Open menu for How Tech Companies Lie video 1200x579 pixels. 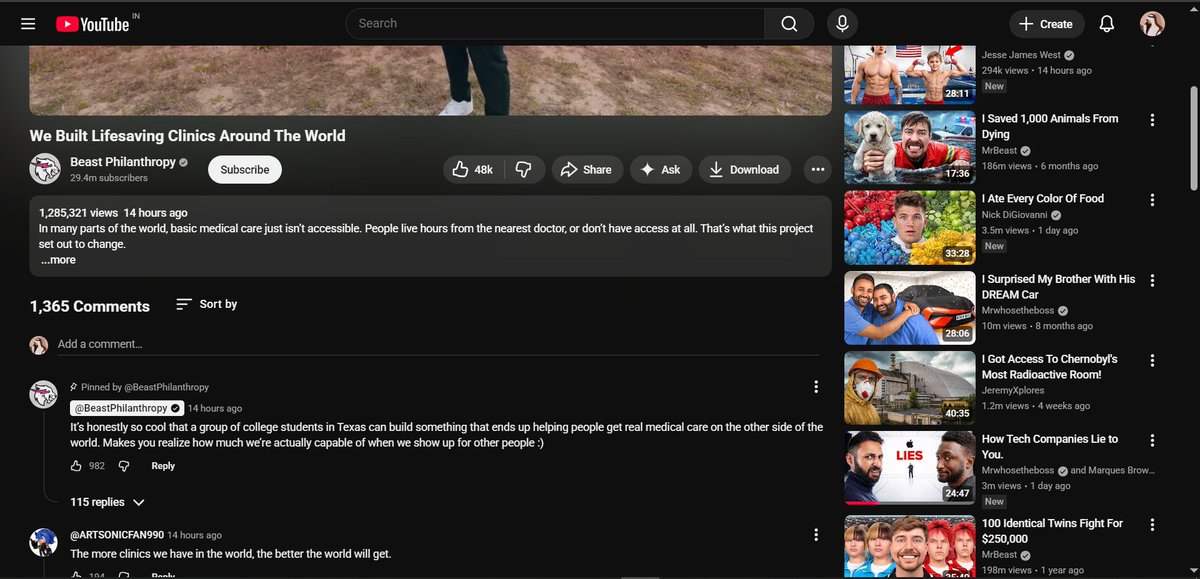1152,440
